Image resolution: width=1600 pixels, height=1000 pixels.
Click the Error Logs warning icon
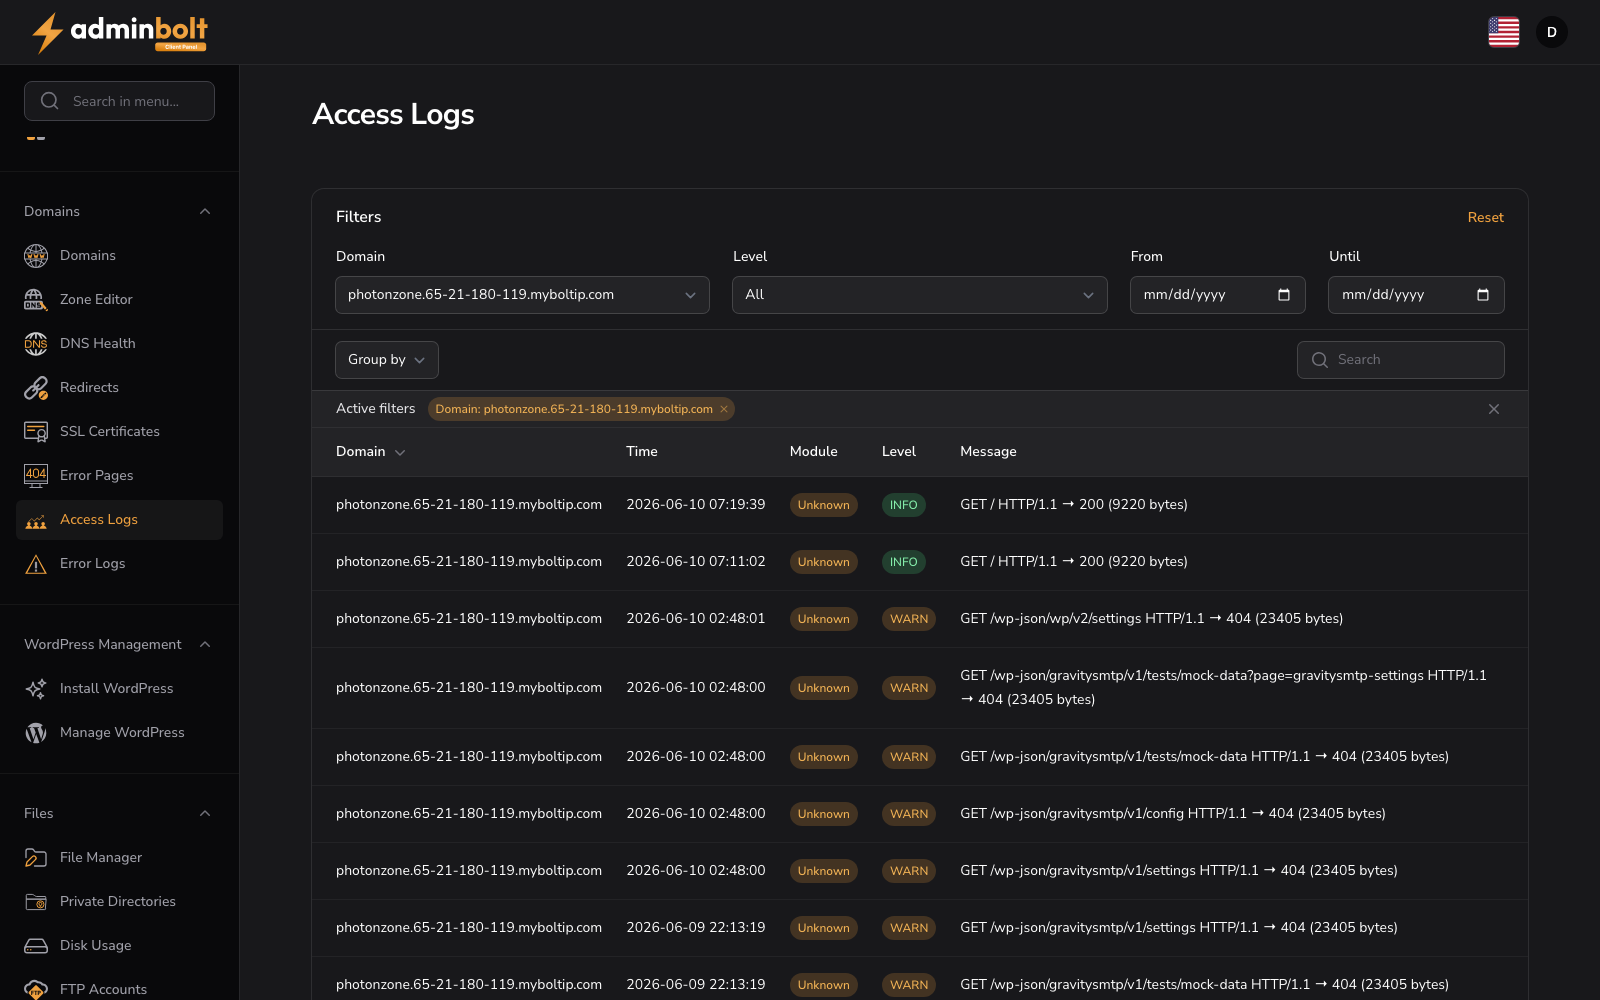[36, 564]
